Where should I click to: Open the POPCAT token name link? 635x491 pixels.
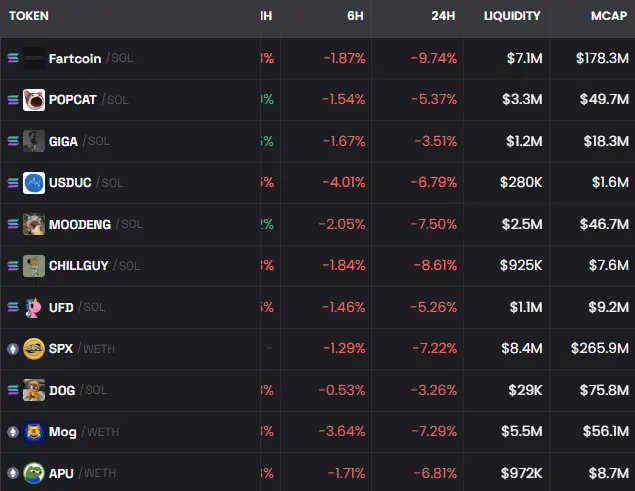[x=75, y=100]
